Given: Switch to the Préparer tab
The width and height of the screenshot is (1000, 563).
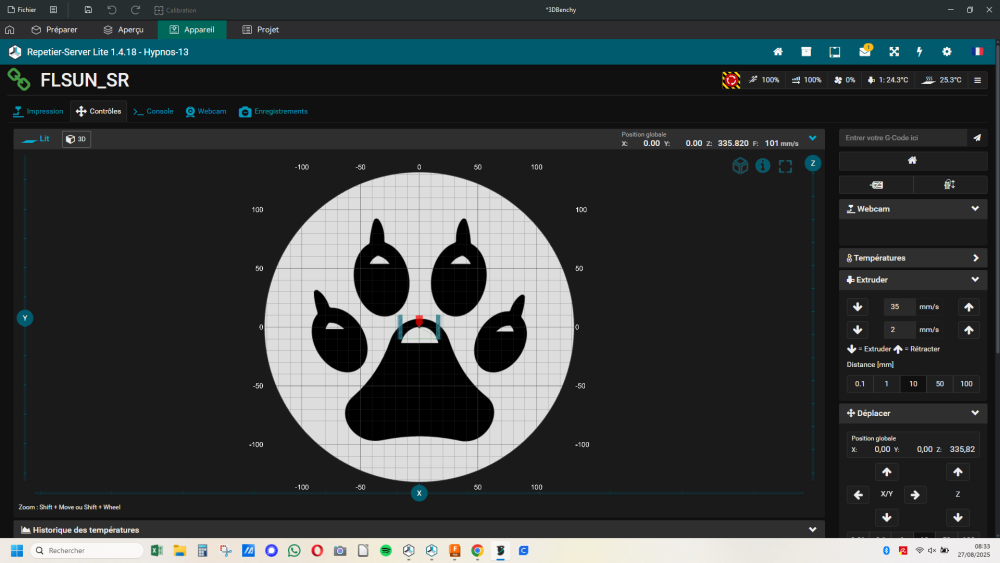Looking at the screenshot, I should 54,30.
